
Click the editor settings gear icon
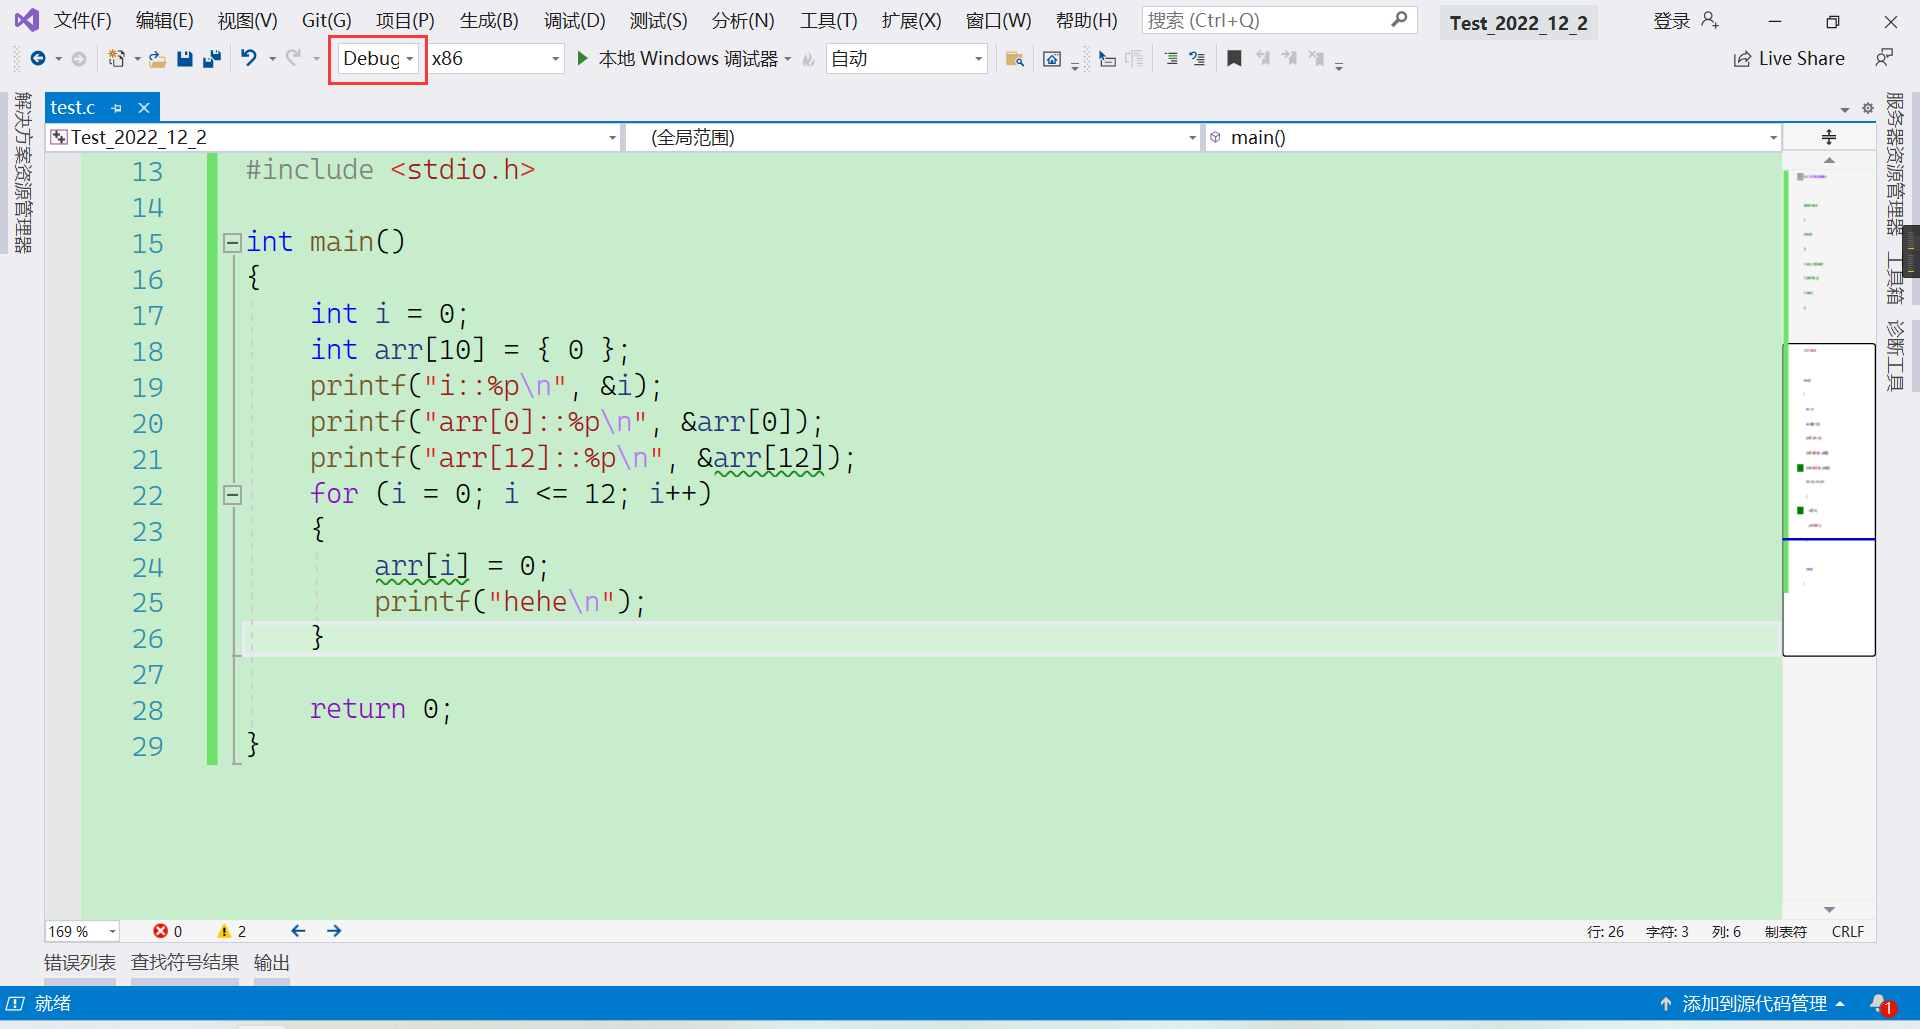(1867, 108)
